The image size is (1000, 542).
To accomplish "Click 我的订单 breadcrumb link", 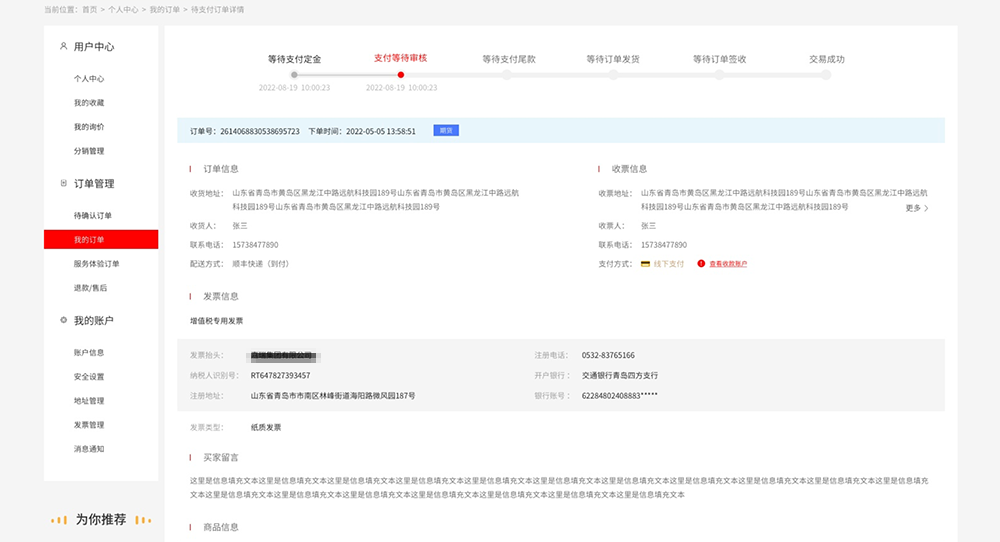I will pyautogui.click(x=165, y=10).
